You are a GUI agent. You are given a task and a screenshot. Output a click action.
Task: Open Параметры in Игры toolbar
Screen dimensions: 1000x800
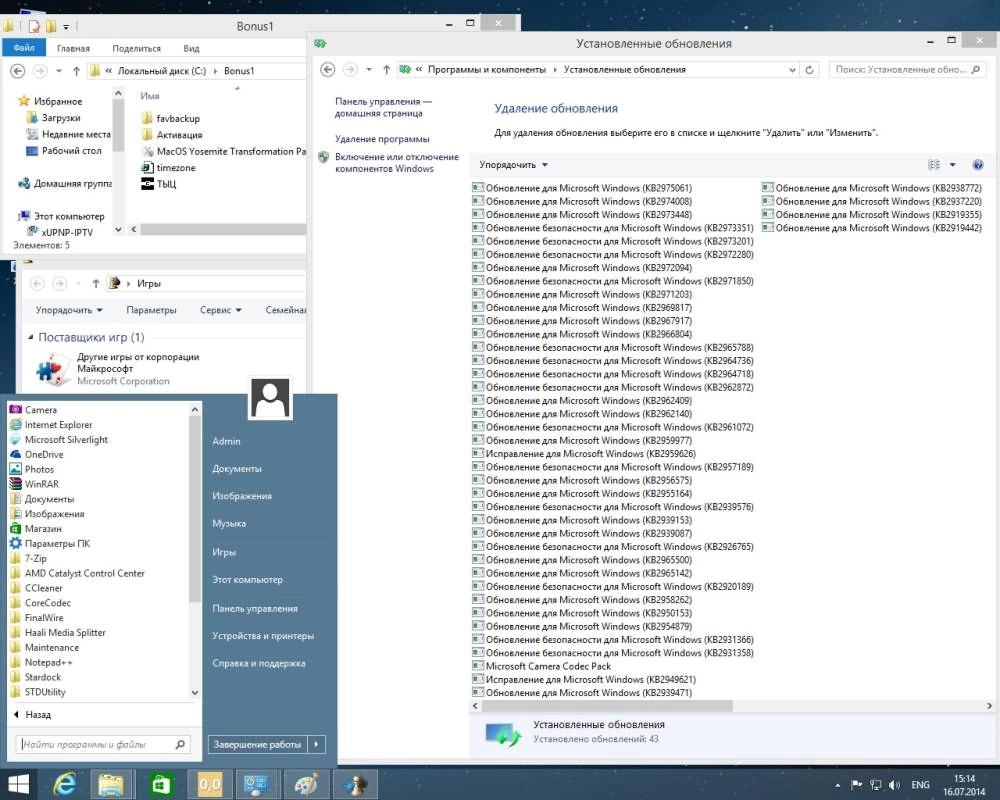click(151, 310)
